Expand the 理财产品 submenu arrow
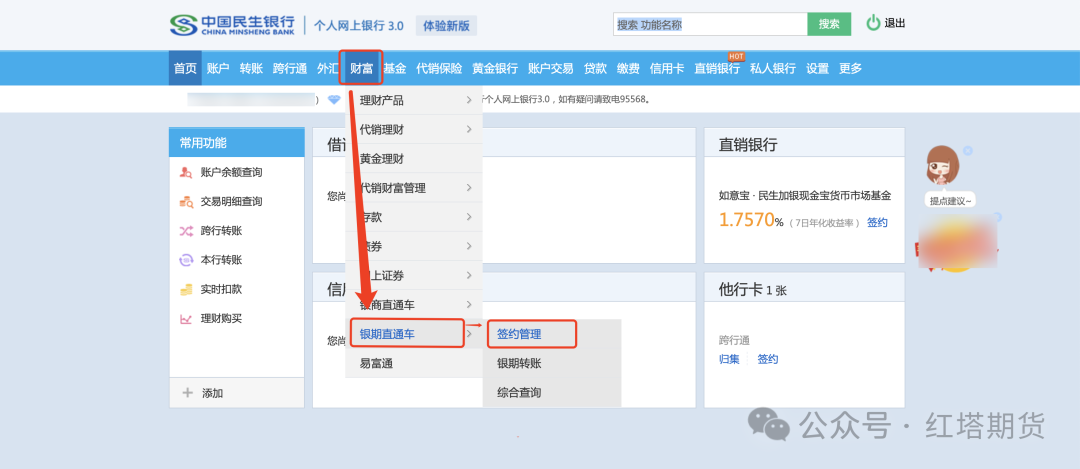 (469, 101)
